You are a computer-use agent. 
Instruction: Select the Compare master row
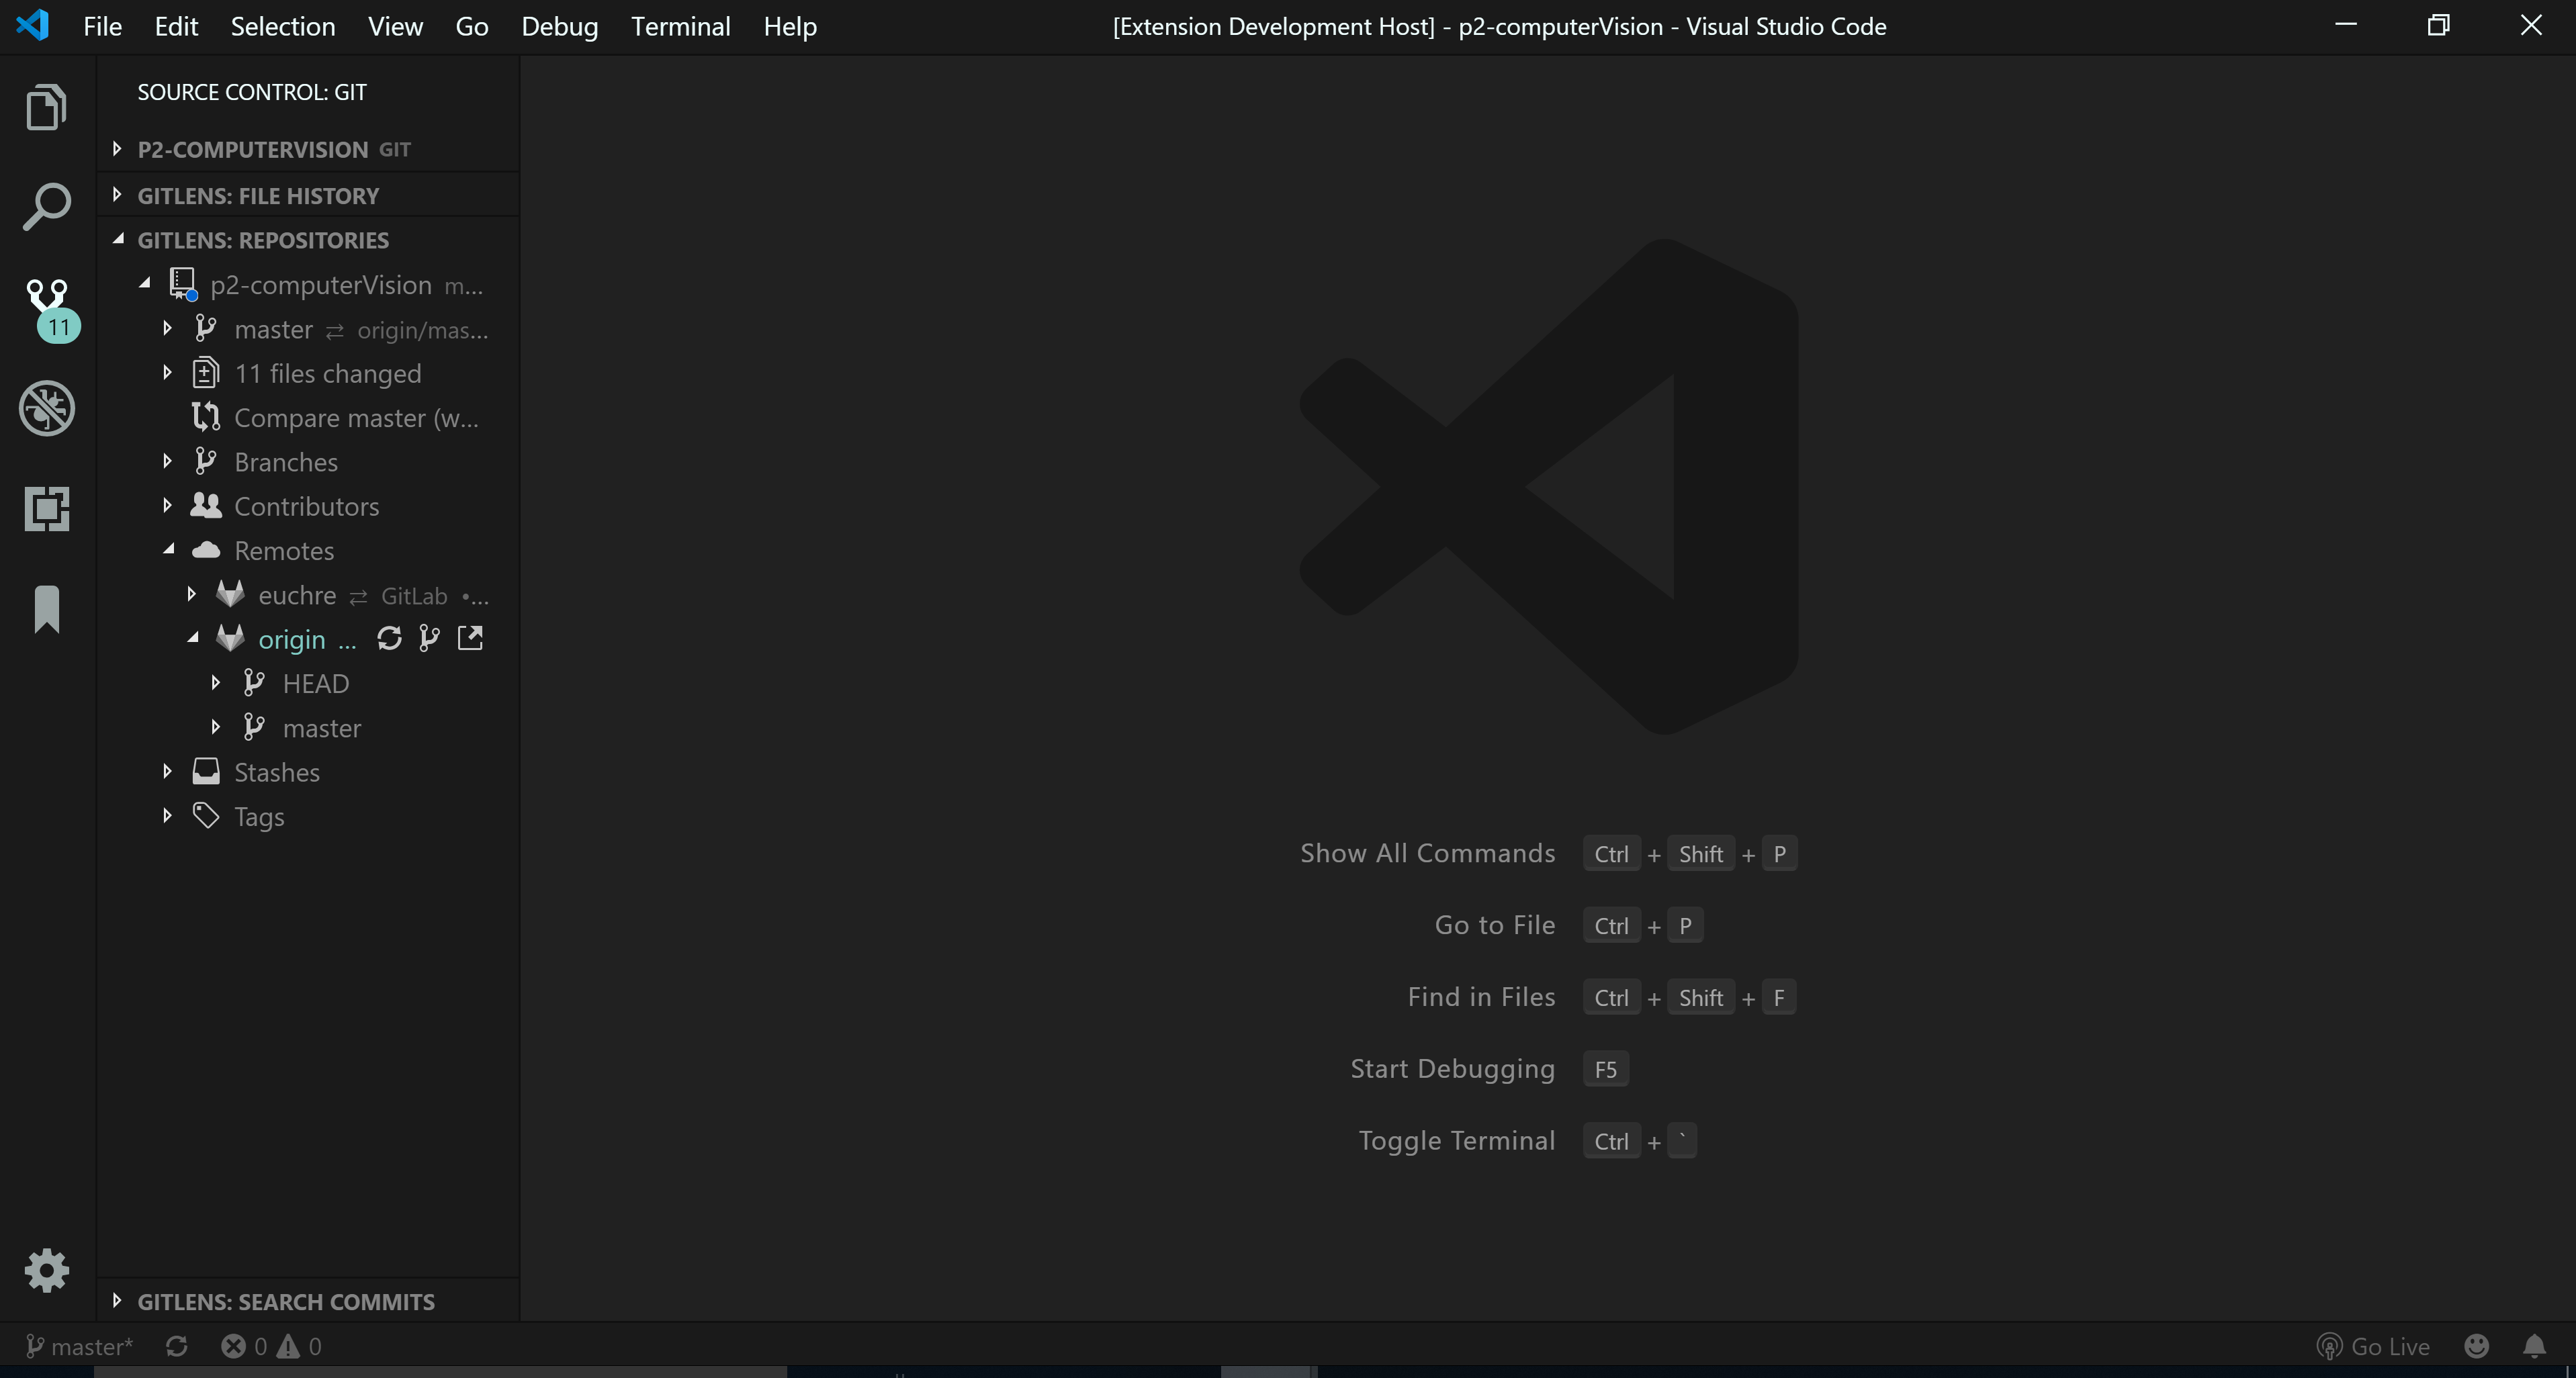(x=308, y=417)
